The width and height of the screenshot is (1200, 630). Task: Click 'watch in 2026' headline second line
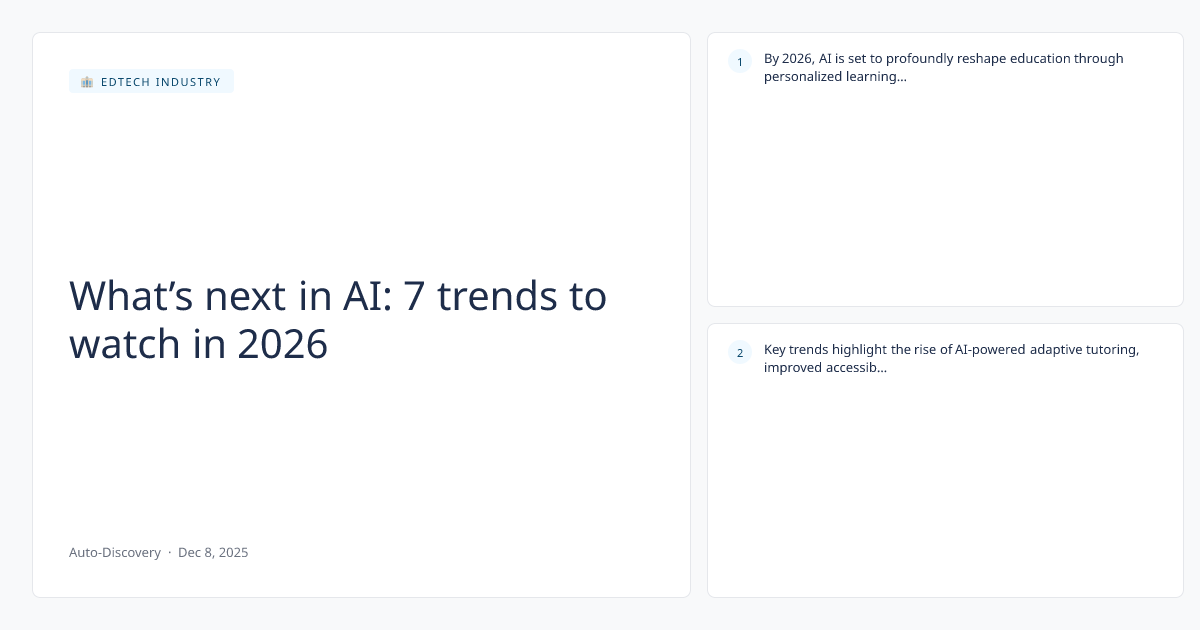(198, 344)
